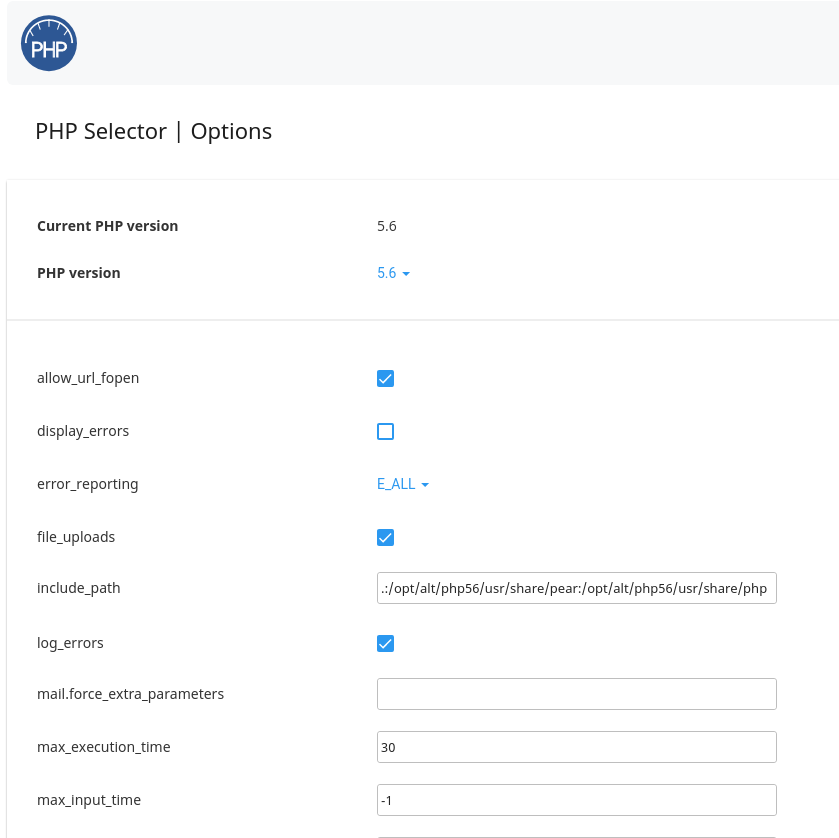Expand the error_reporting E_ALL dropdown
The image size is (839, 838).
(x=397, y=483)
